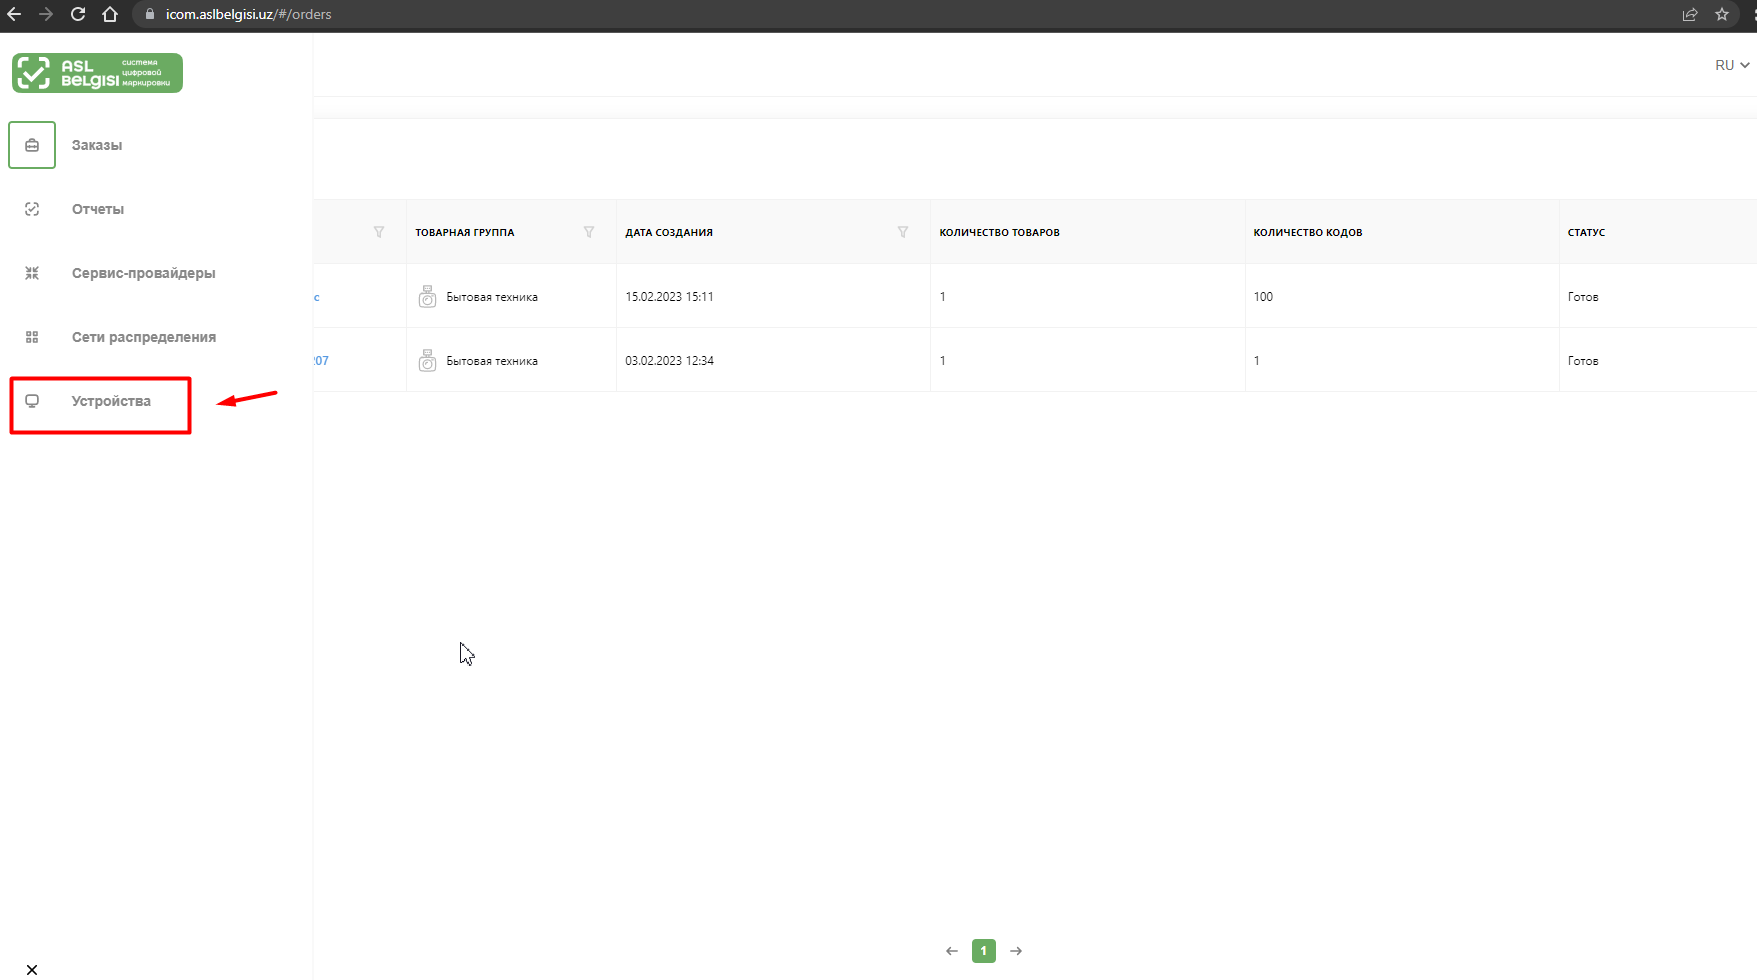Click the address bar URL
This screenshot has height=980, width=1757.
click(x=249, y=14)
